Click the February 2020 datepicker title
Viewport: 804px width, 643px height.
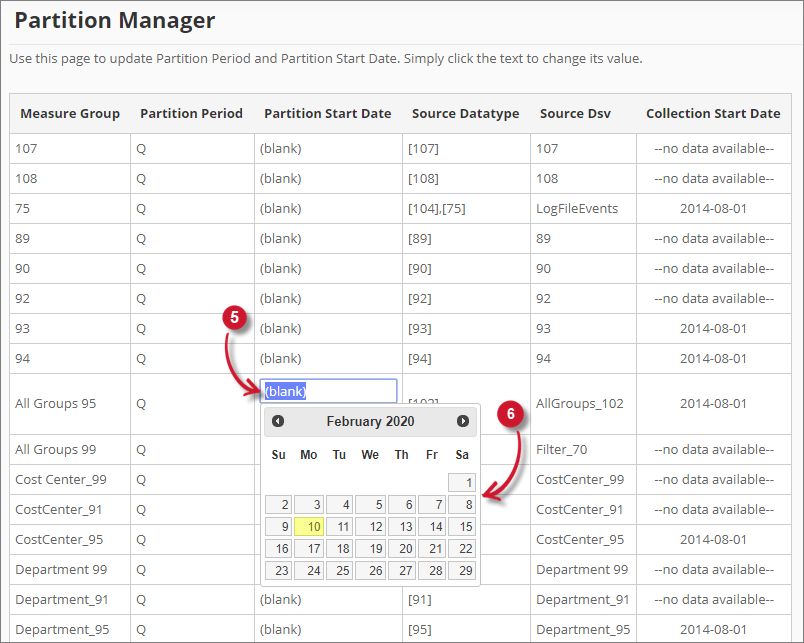click(x=370, y=421)
